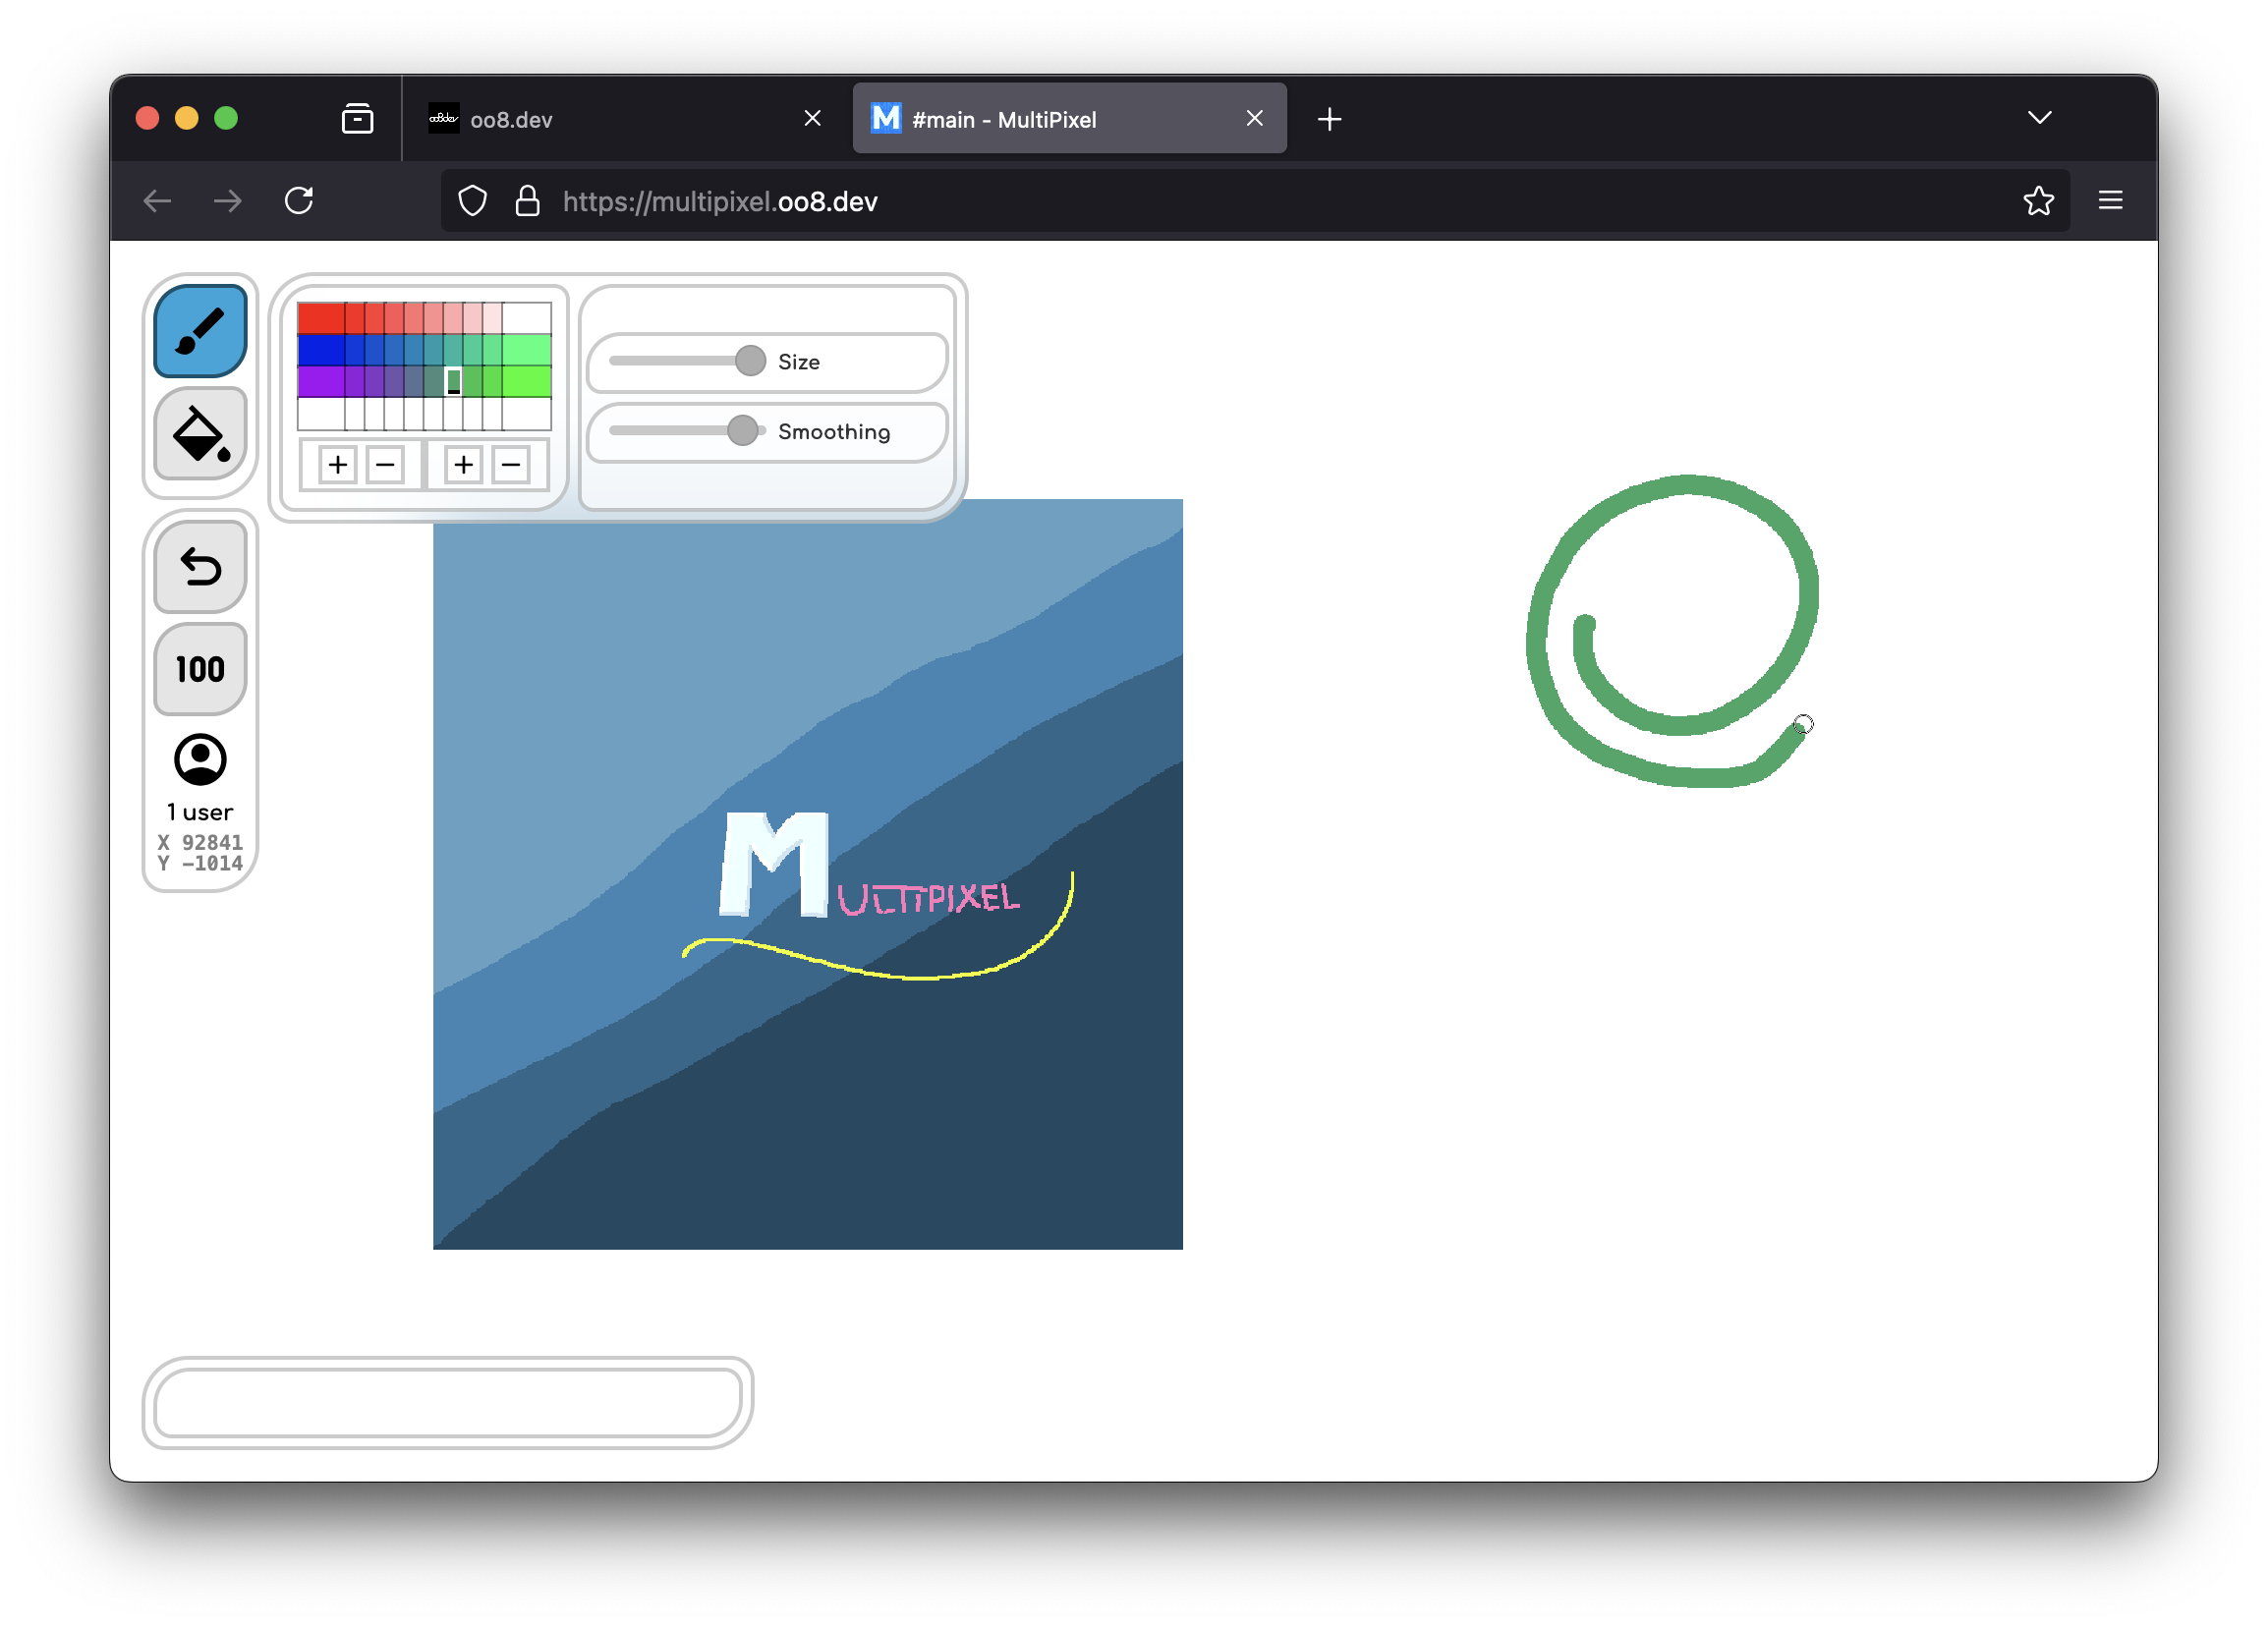Focus the chat input field at bottom
The width and height of the screenshot is (2268, 1627).
448,1403
